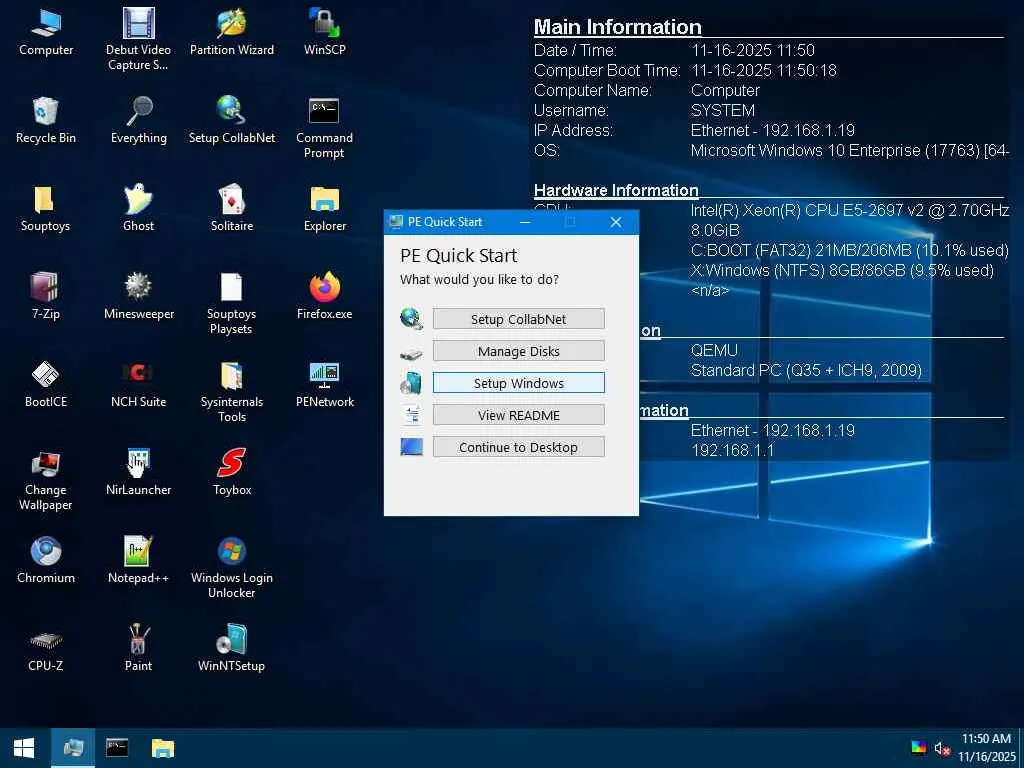
Task: Minimize the PE Quick Start window
Action: (524, 222)
